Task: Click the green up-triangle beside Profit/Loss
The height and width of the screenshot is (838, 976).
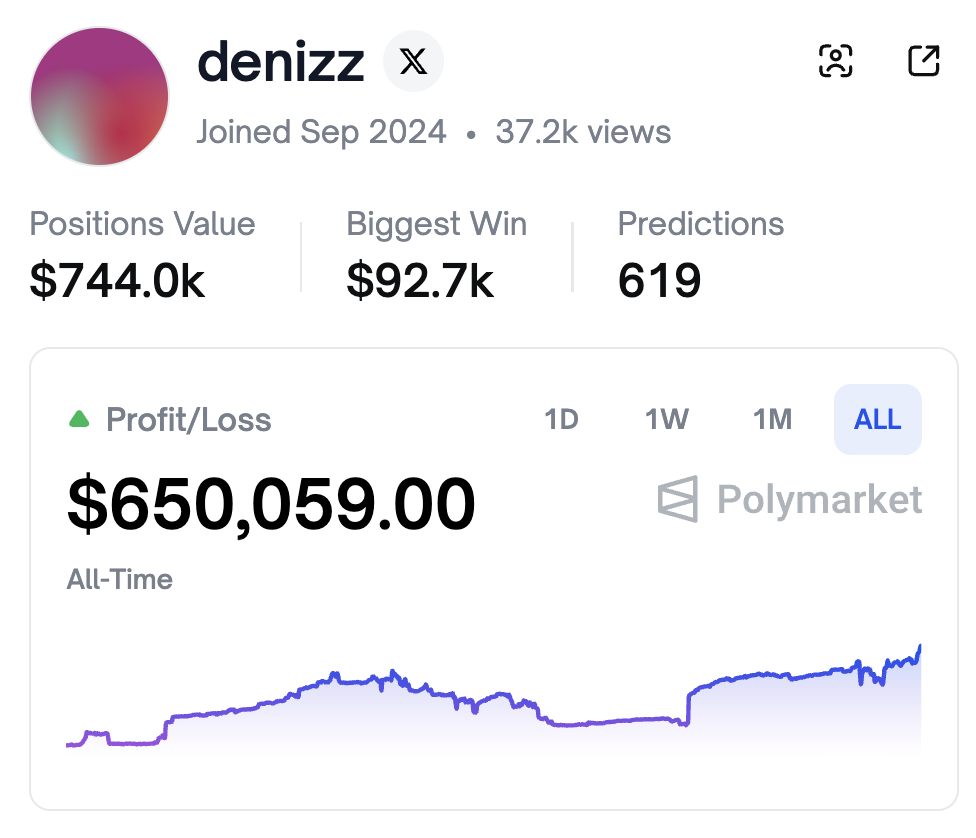Action: (79, 419)
